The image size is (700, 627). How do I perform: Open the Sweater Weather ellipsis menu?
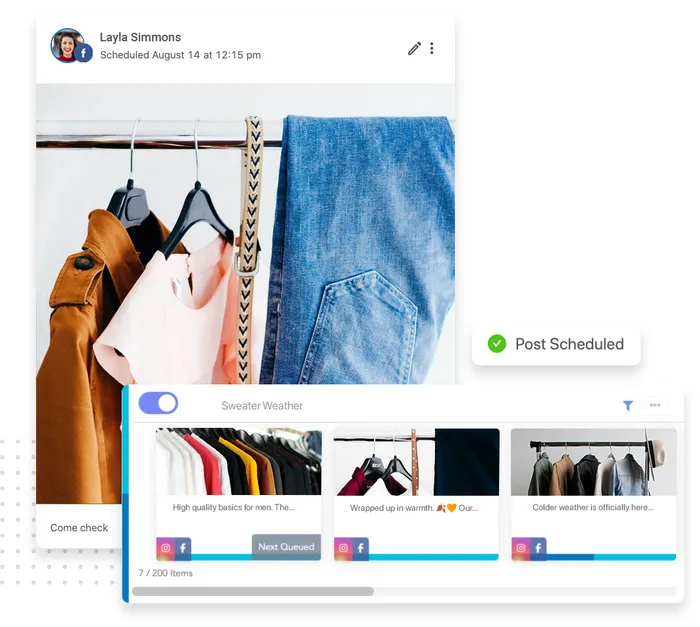pyautogui.click(x=655, y=405)
